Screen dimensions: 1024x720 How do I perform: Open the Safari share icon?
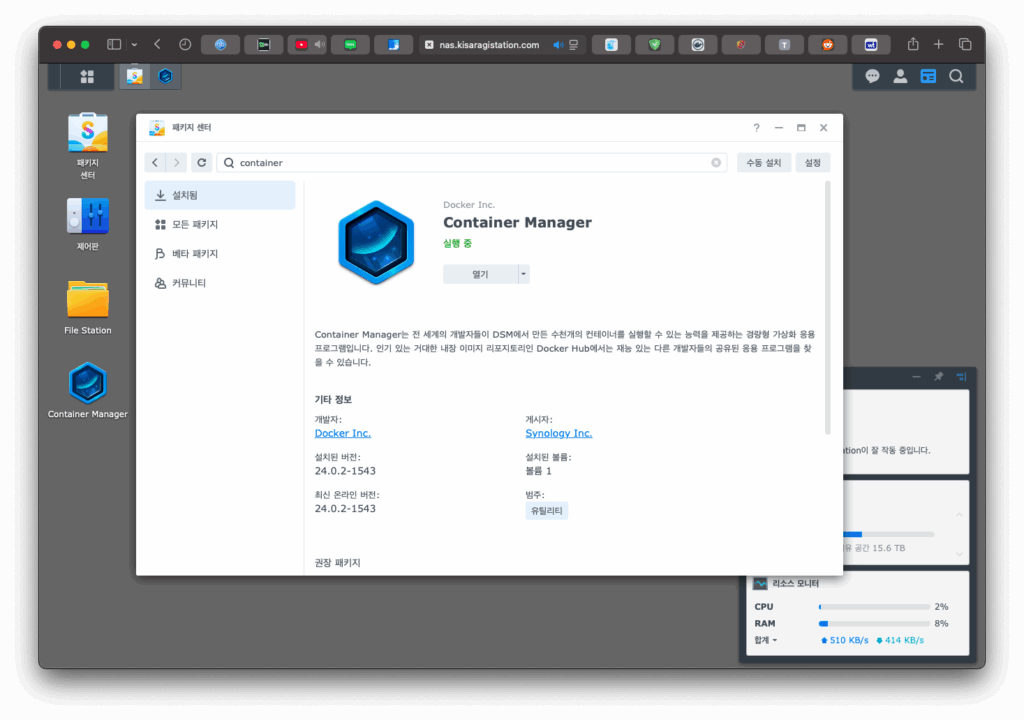coord(913,44)
